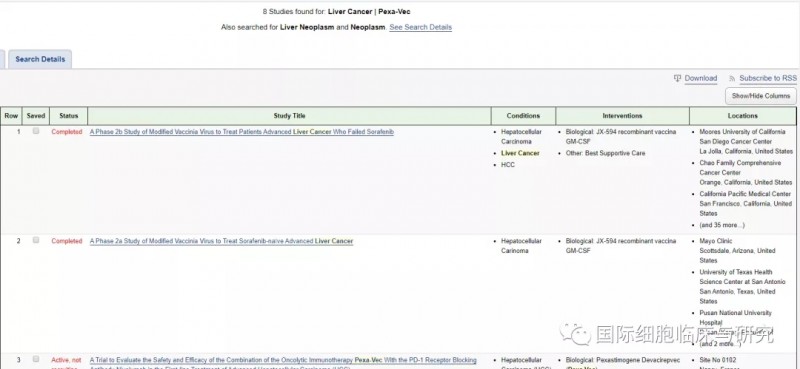Select the Completed status in row 1
This screenshot has width=800, height=369.
point(66,132)
